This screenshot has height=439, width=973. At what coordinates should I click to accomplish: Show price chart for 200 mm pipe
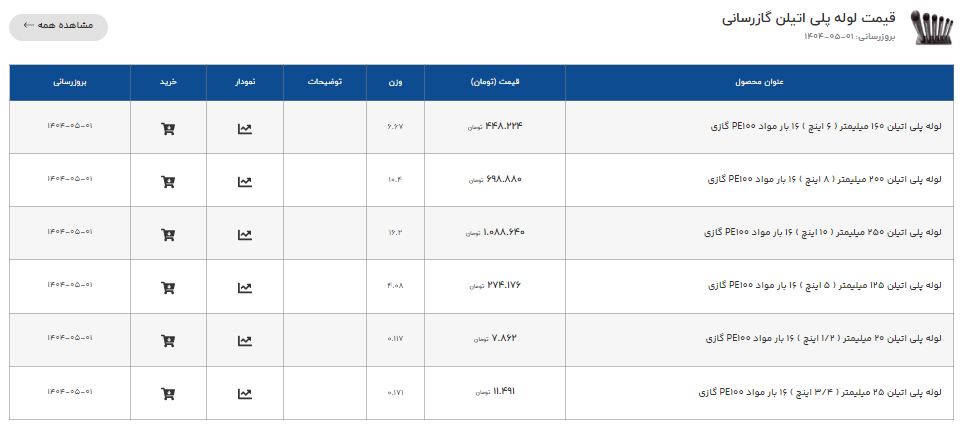[x=244, y=182]
